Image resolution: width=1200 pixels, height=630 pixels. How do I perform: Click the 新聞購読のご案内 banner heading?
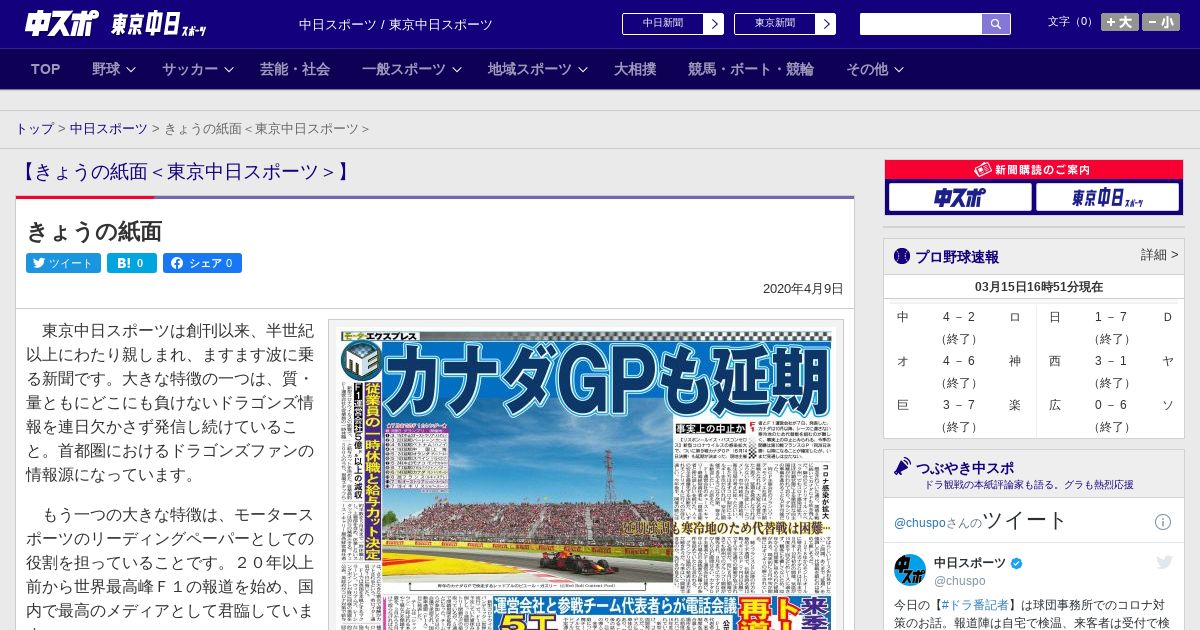1034,170
